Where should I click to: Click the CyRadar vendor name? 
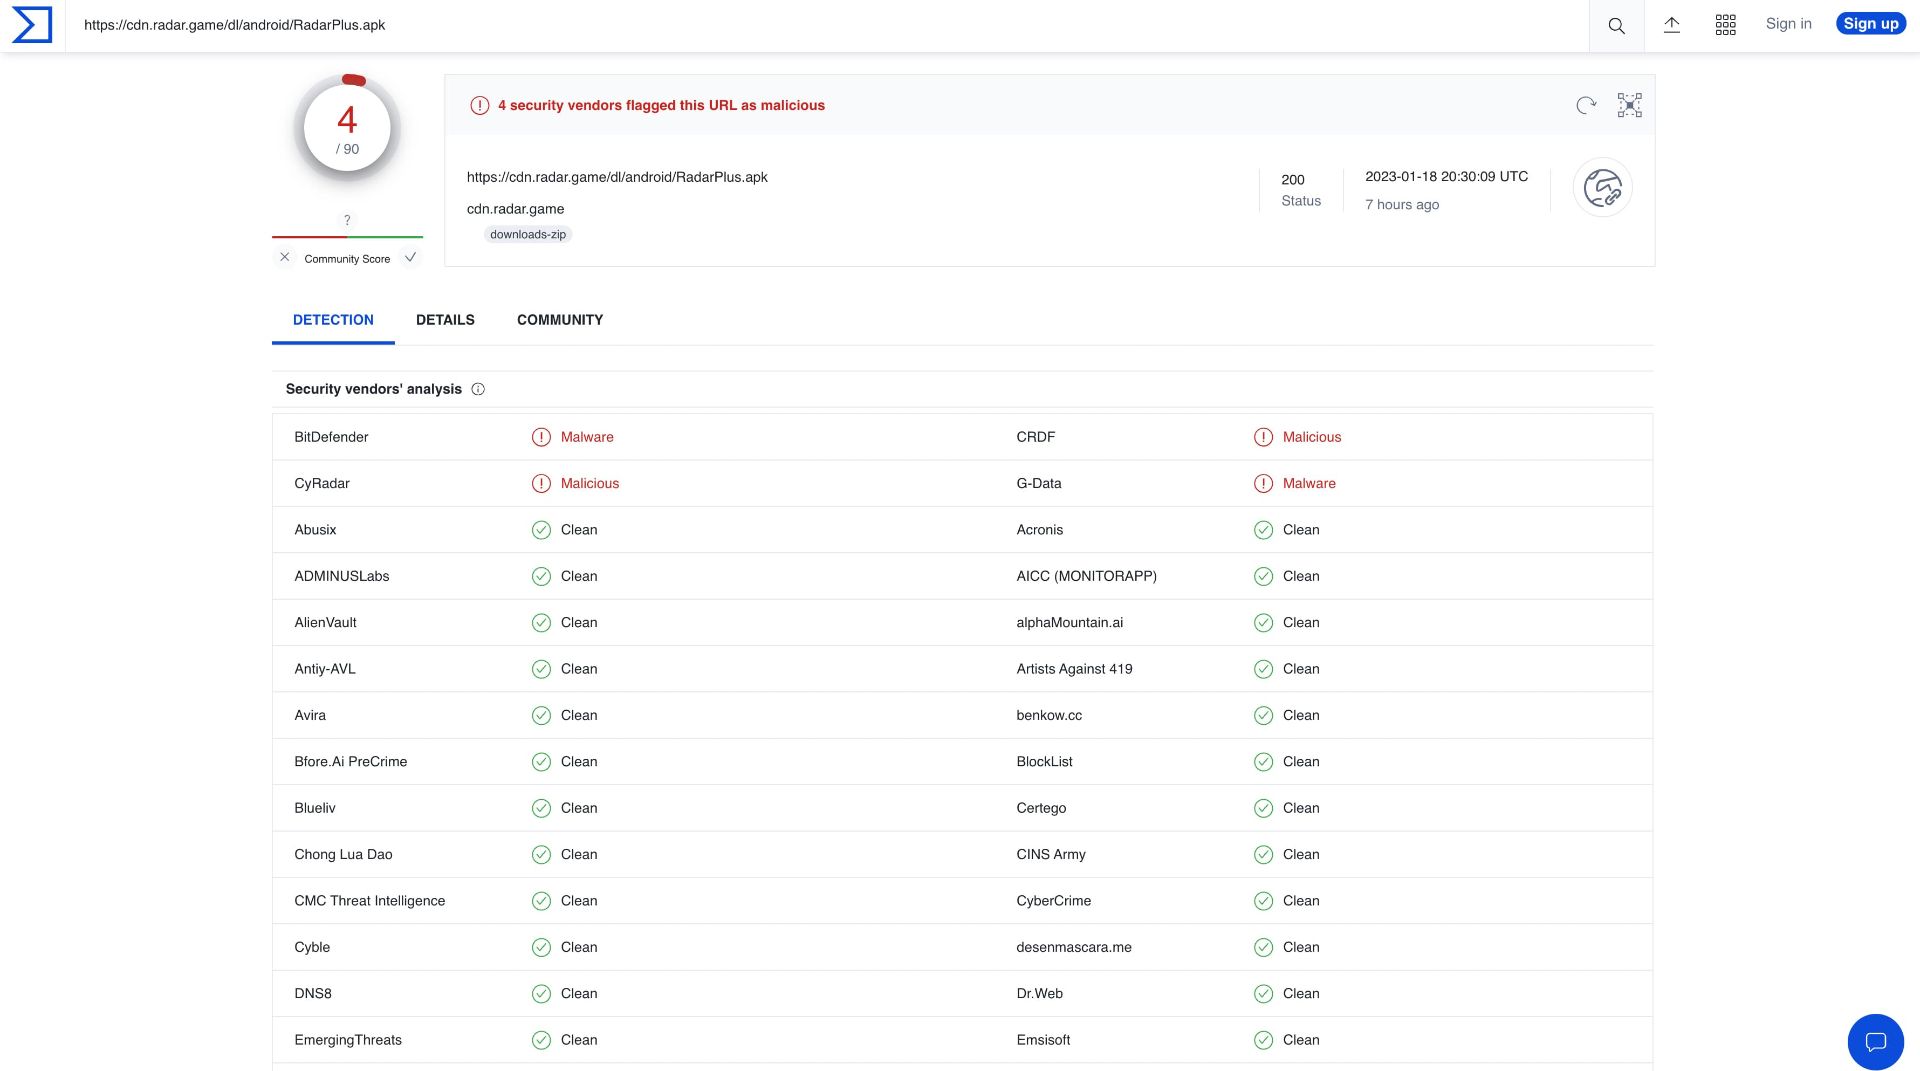[x=322, y=484]
